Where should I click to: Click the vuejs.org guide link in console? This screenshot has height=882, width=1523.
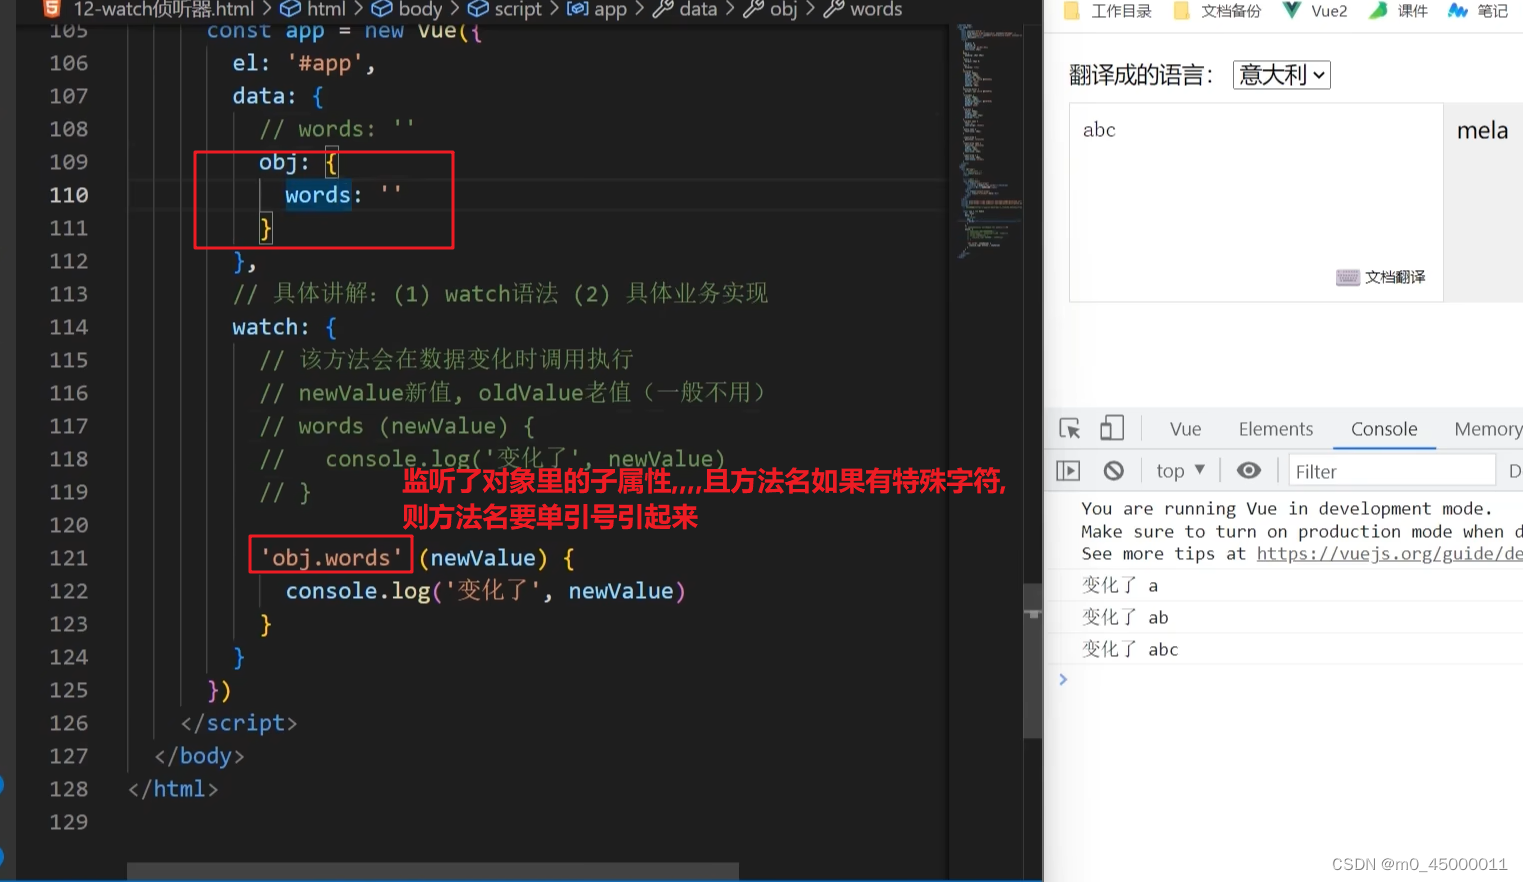(1390, 553)
